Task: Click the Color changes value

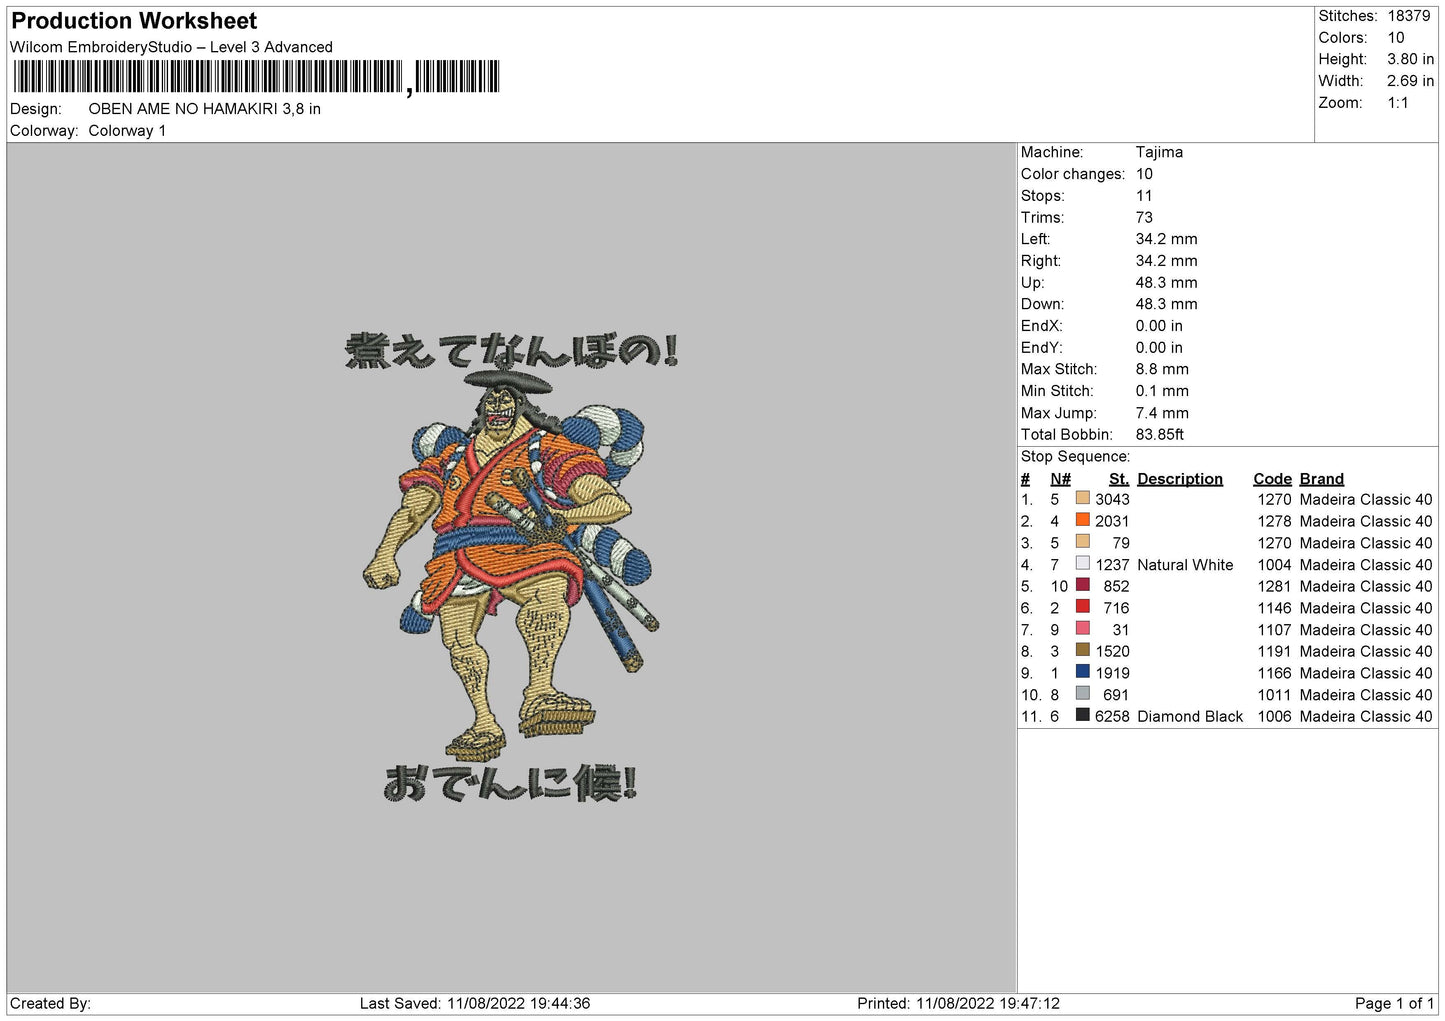Action: 1144,174
